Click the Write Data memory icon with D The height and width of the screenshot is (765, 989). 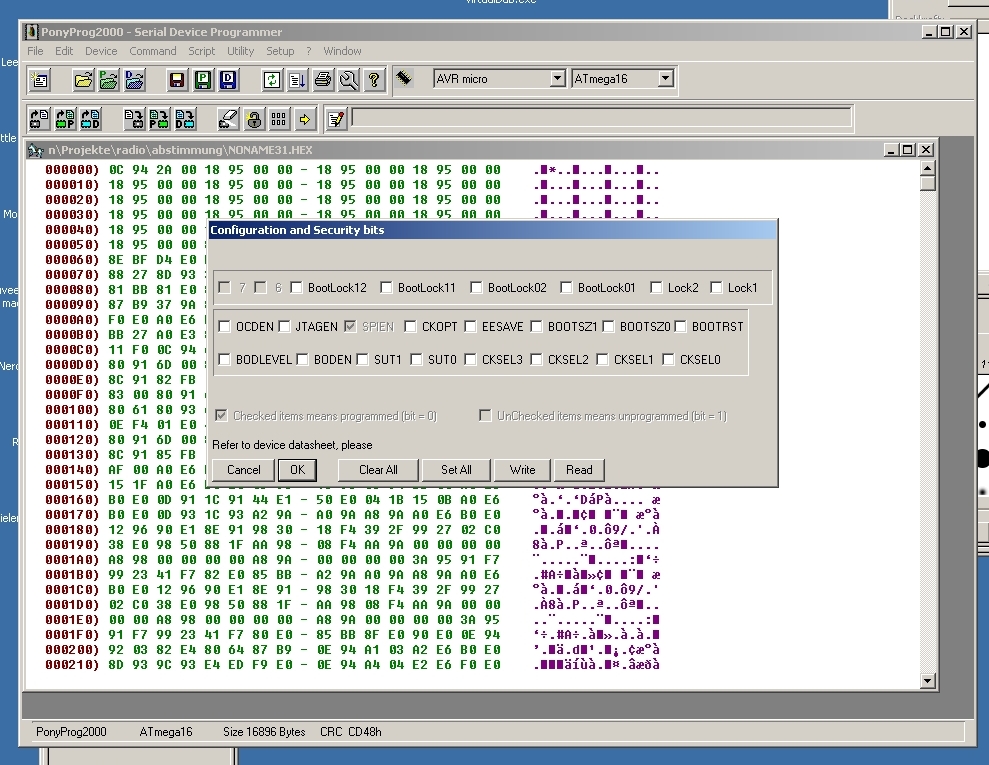coord(185,119)
